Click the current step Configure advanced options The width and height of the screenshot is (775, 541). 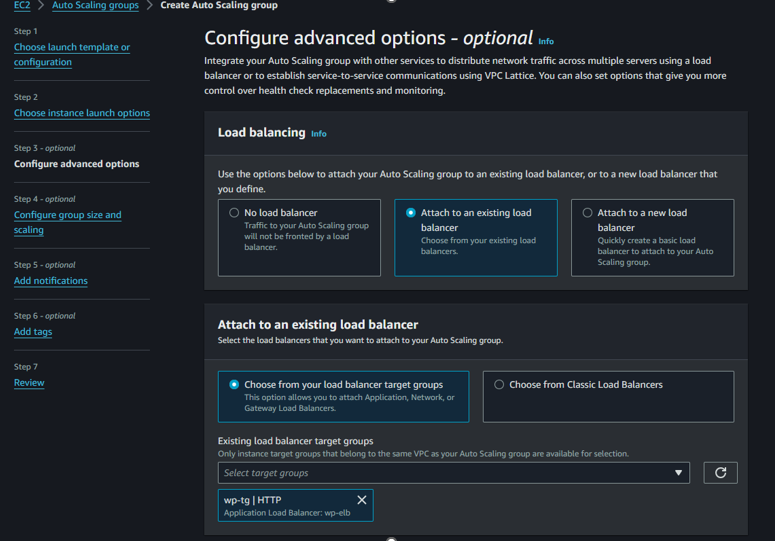76,164
